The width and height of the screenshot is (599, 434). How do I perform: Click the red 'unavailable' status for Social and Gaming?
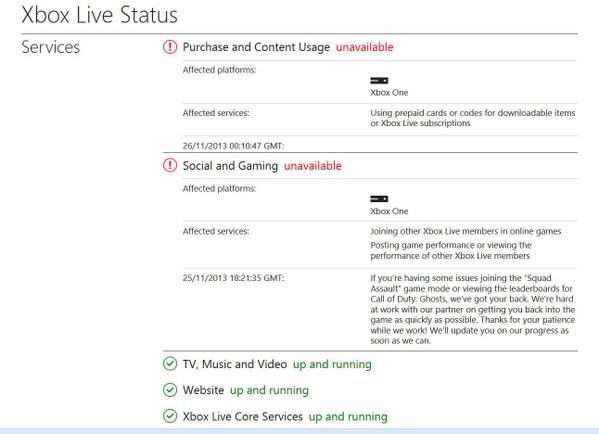point(312,166)
